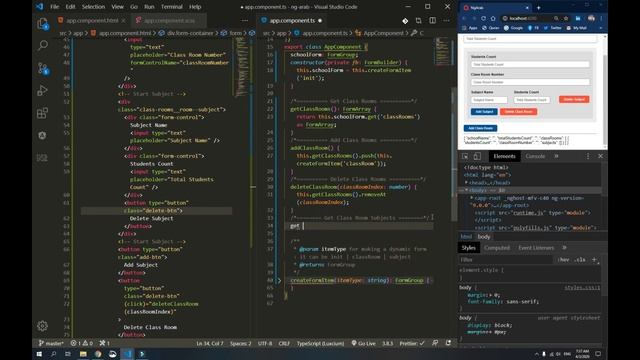This screenshot has height=360, width=640.
Task: Open the Chrome profile avatar
Action: coord(591,18)
